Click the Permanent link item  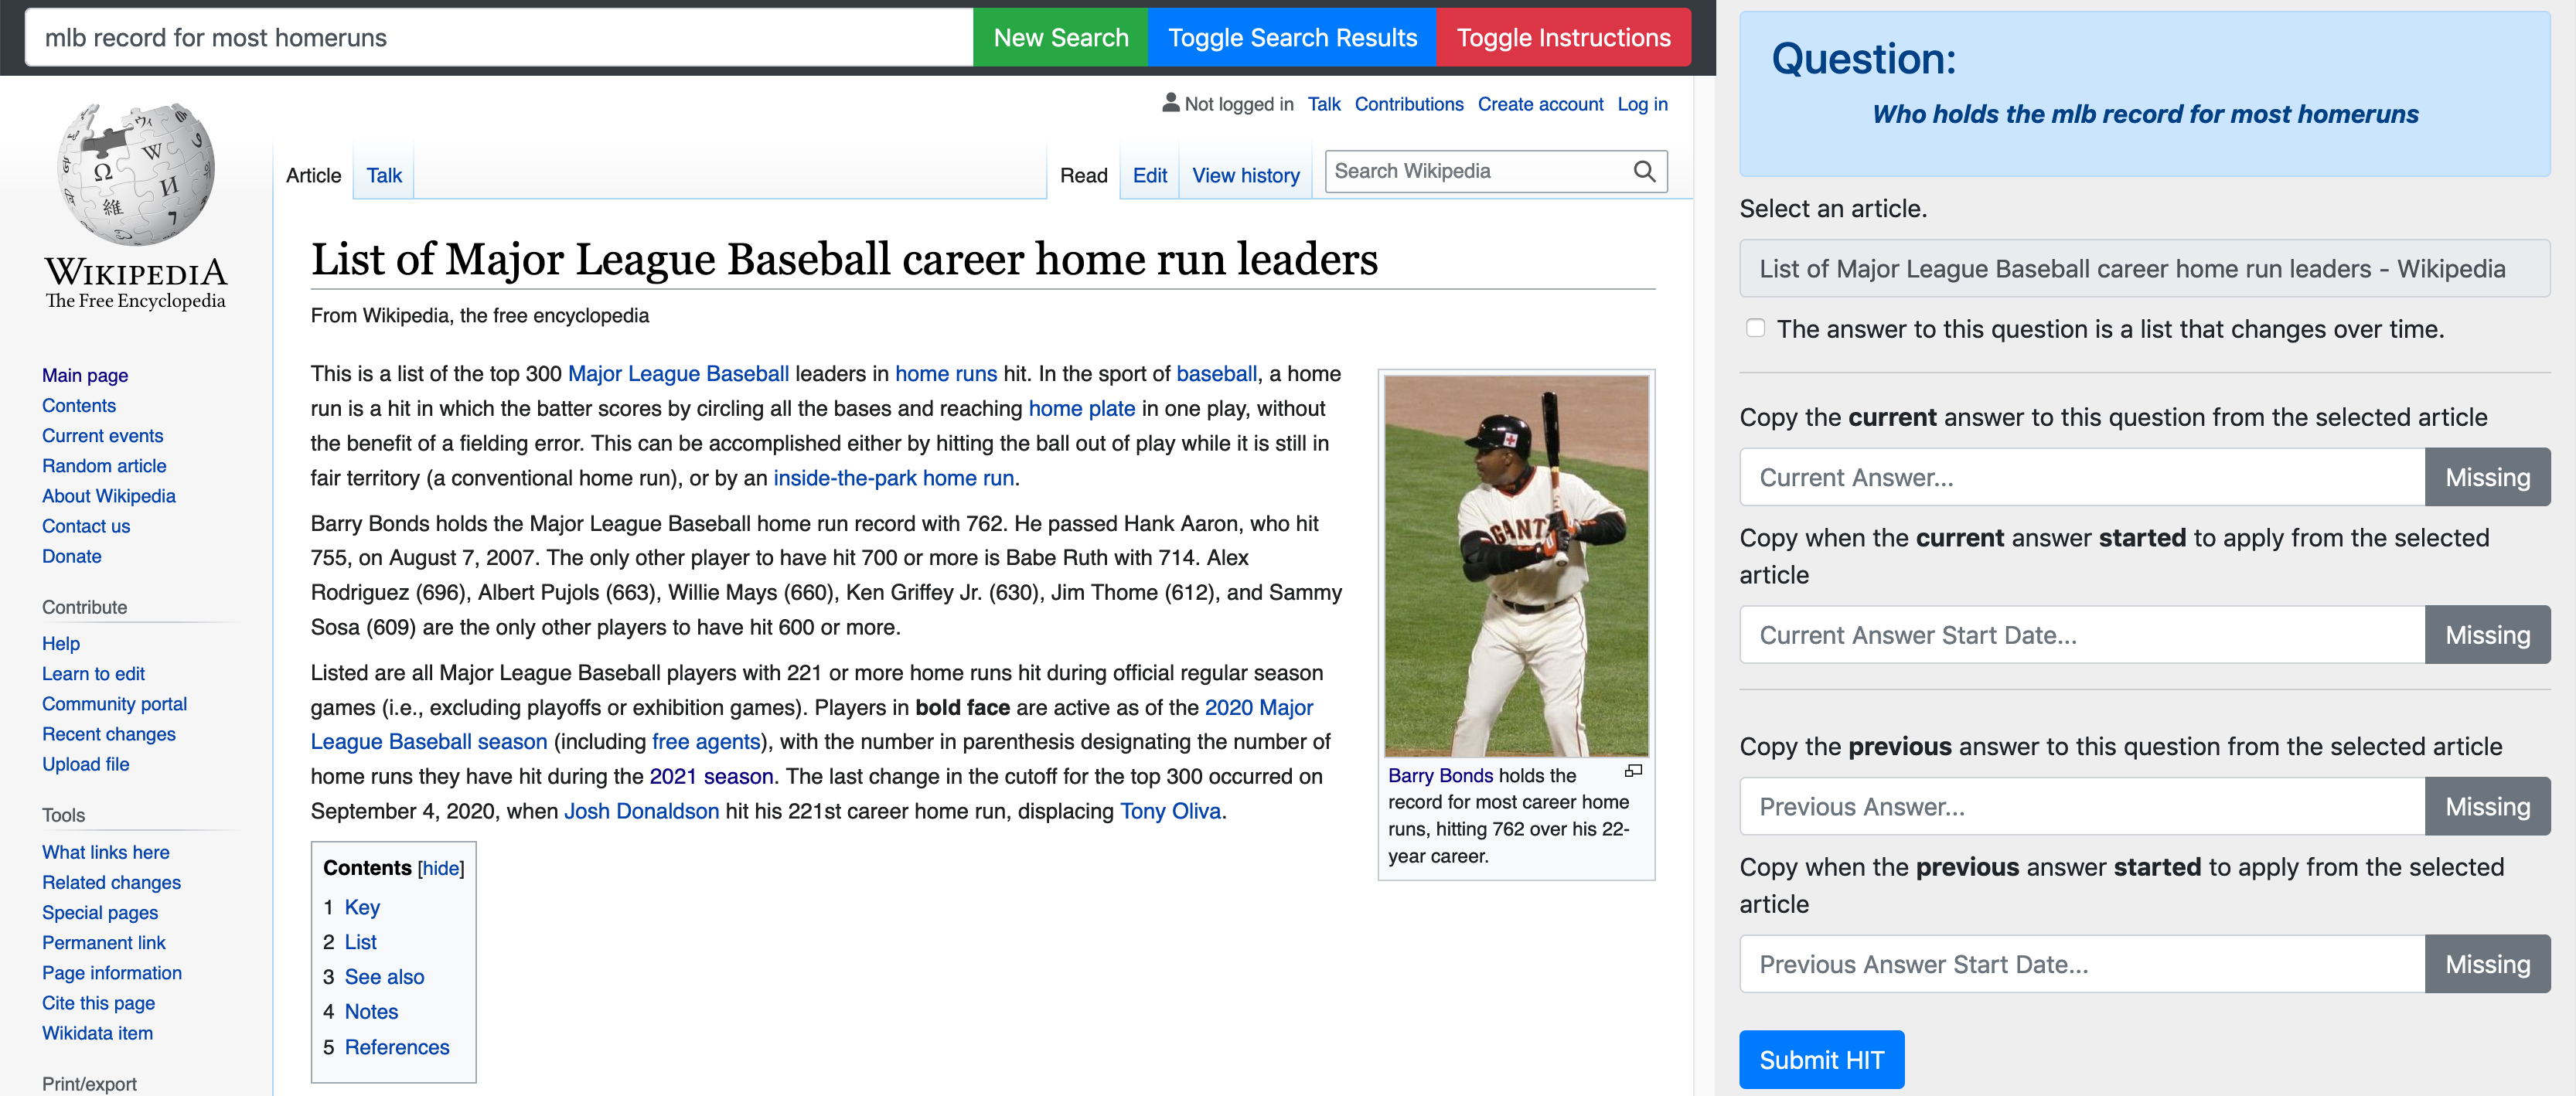coord(104,942)
